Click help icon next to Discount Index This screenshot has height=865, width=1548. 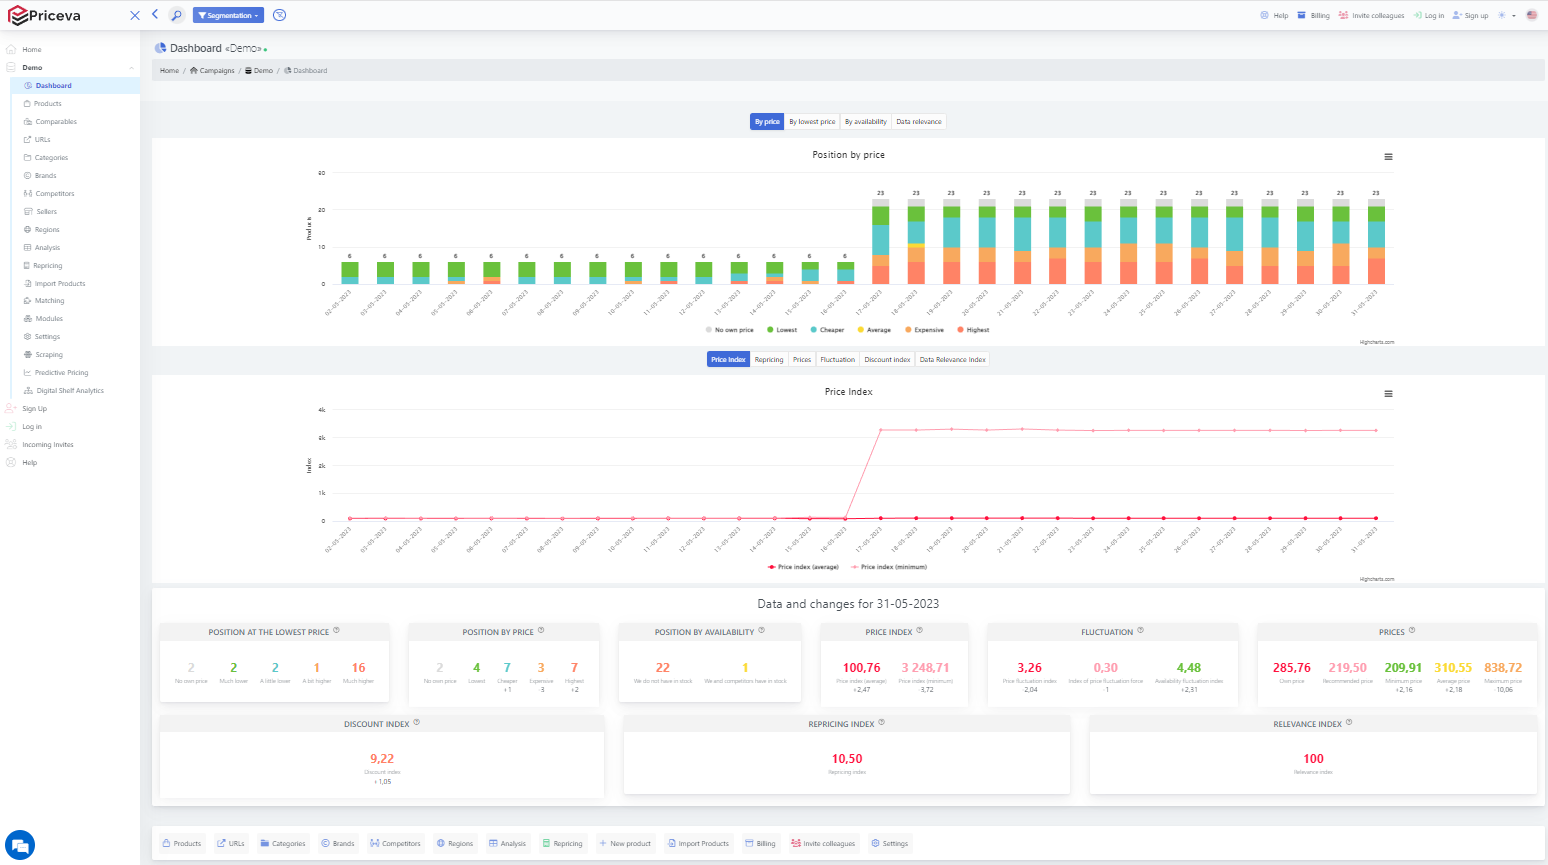[x=417, y=722]
